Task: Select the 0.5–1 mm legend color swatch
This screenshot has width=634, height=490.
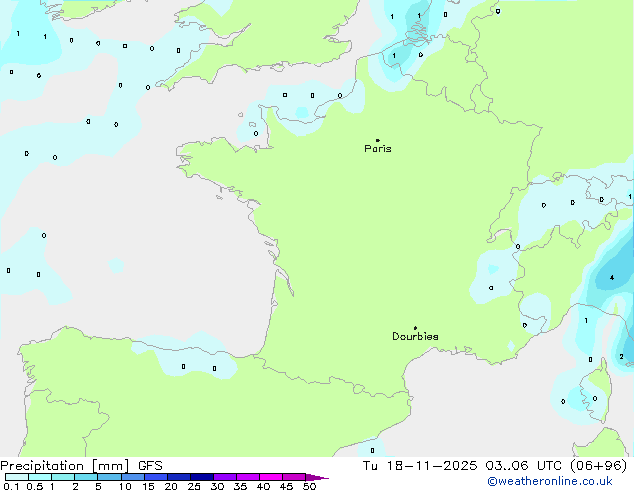Action: tap(40, 477)
